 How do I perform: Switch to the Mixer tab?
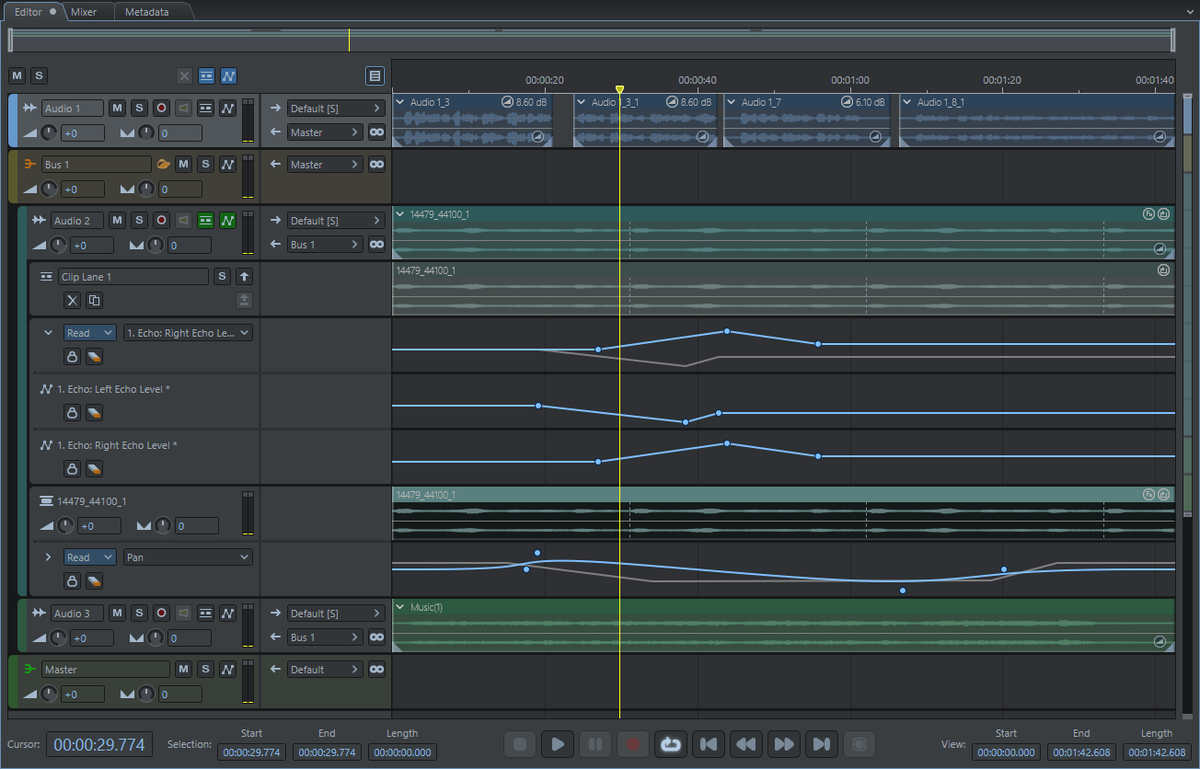point(84,12)
